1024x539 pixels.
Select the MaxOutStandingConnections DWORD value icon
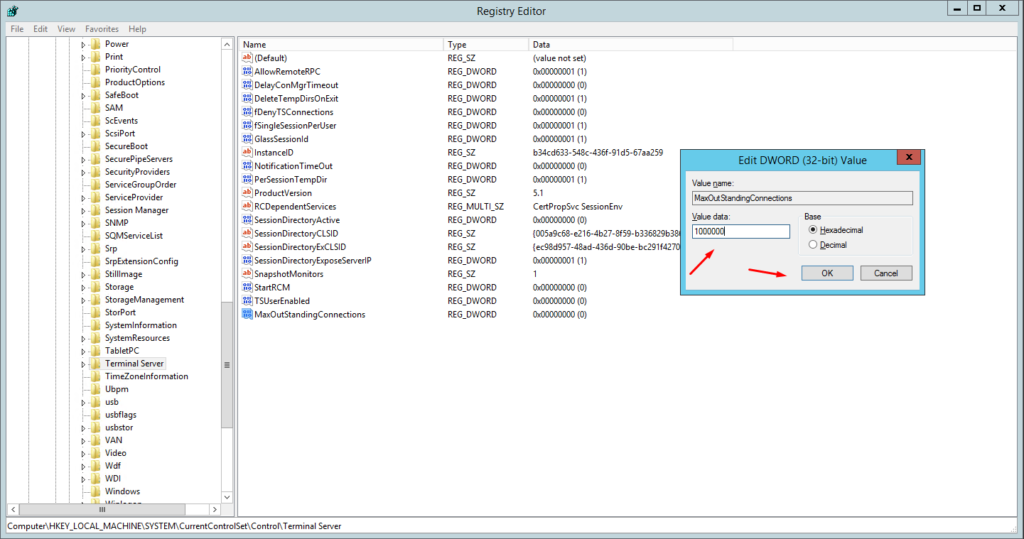(247, 314)
